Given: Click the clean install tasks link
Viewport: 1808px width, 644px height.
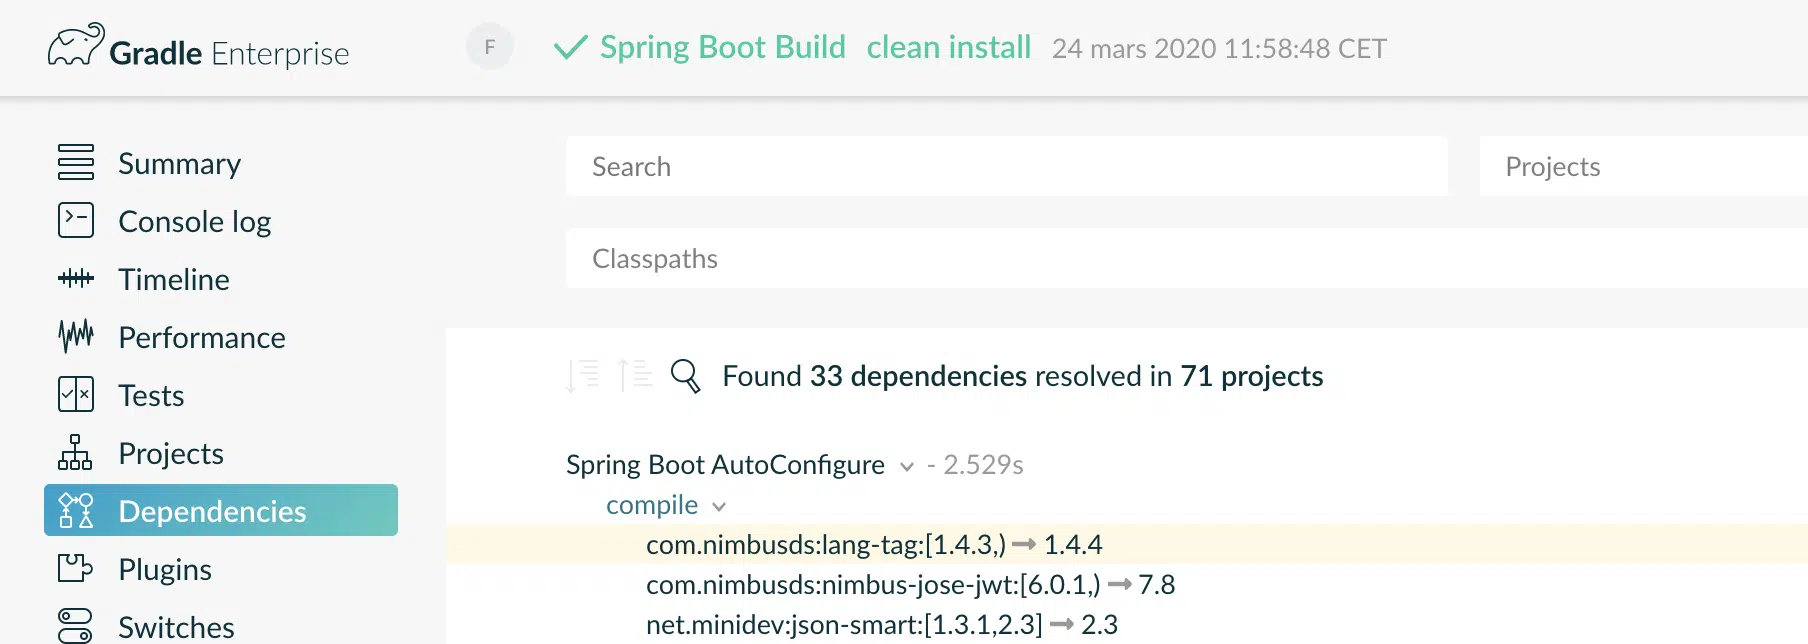Looking at the screenshot, I should [949, 47].
